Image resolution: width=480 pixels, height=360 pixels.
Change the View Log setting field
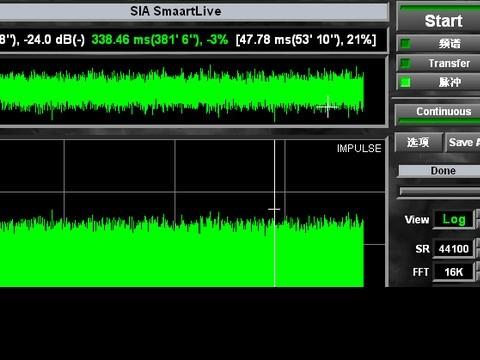[x=454, y=219]
